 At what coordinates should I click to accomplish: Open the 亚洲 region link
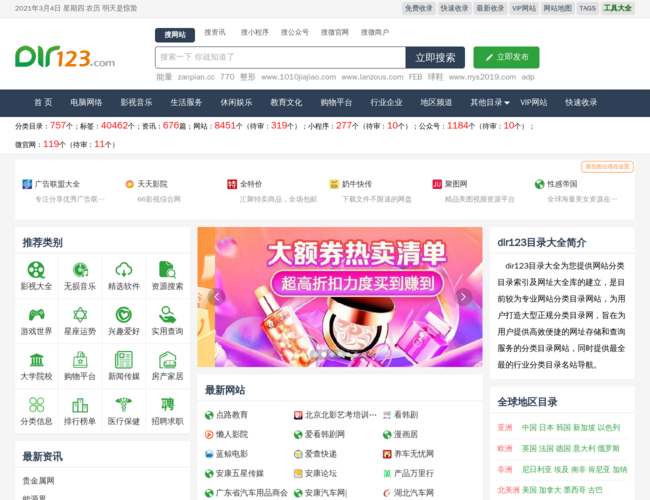505,427
